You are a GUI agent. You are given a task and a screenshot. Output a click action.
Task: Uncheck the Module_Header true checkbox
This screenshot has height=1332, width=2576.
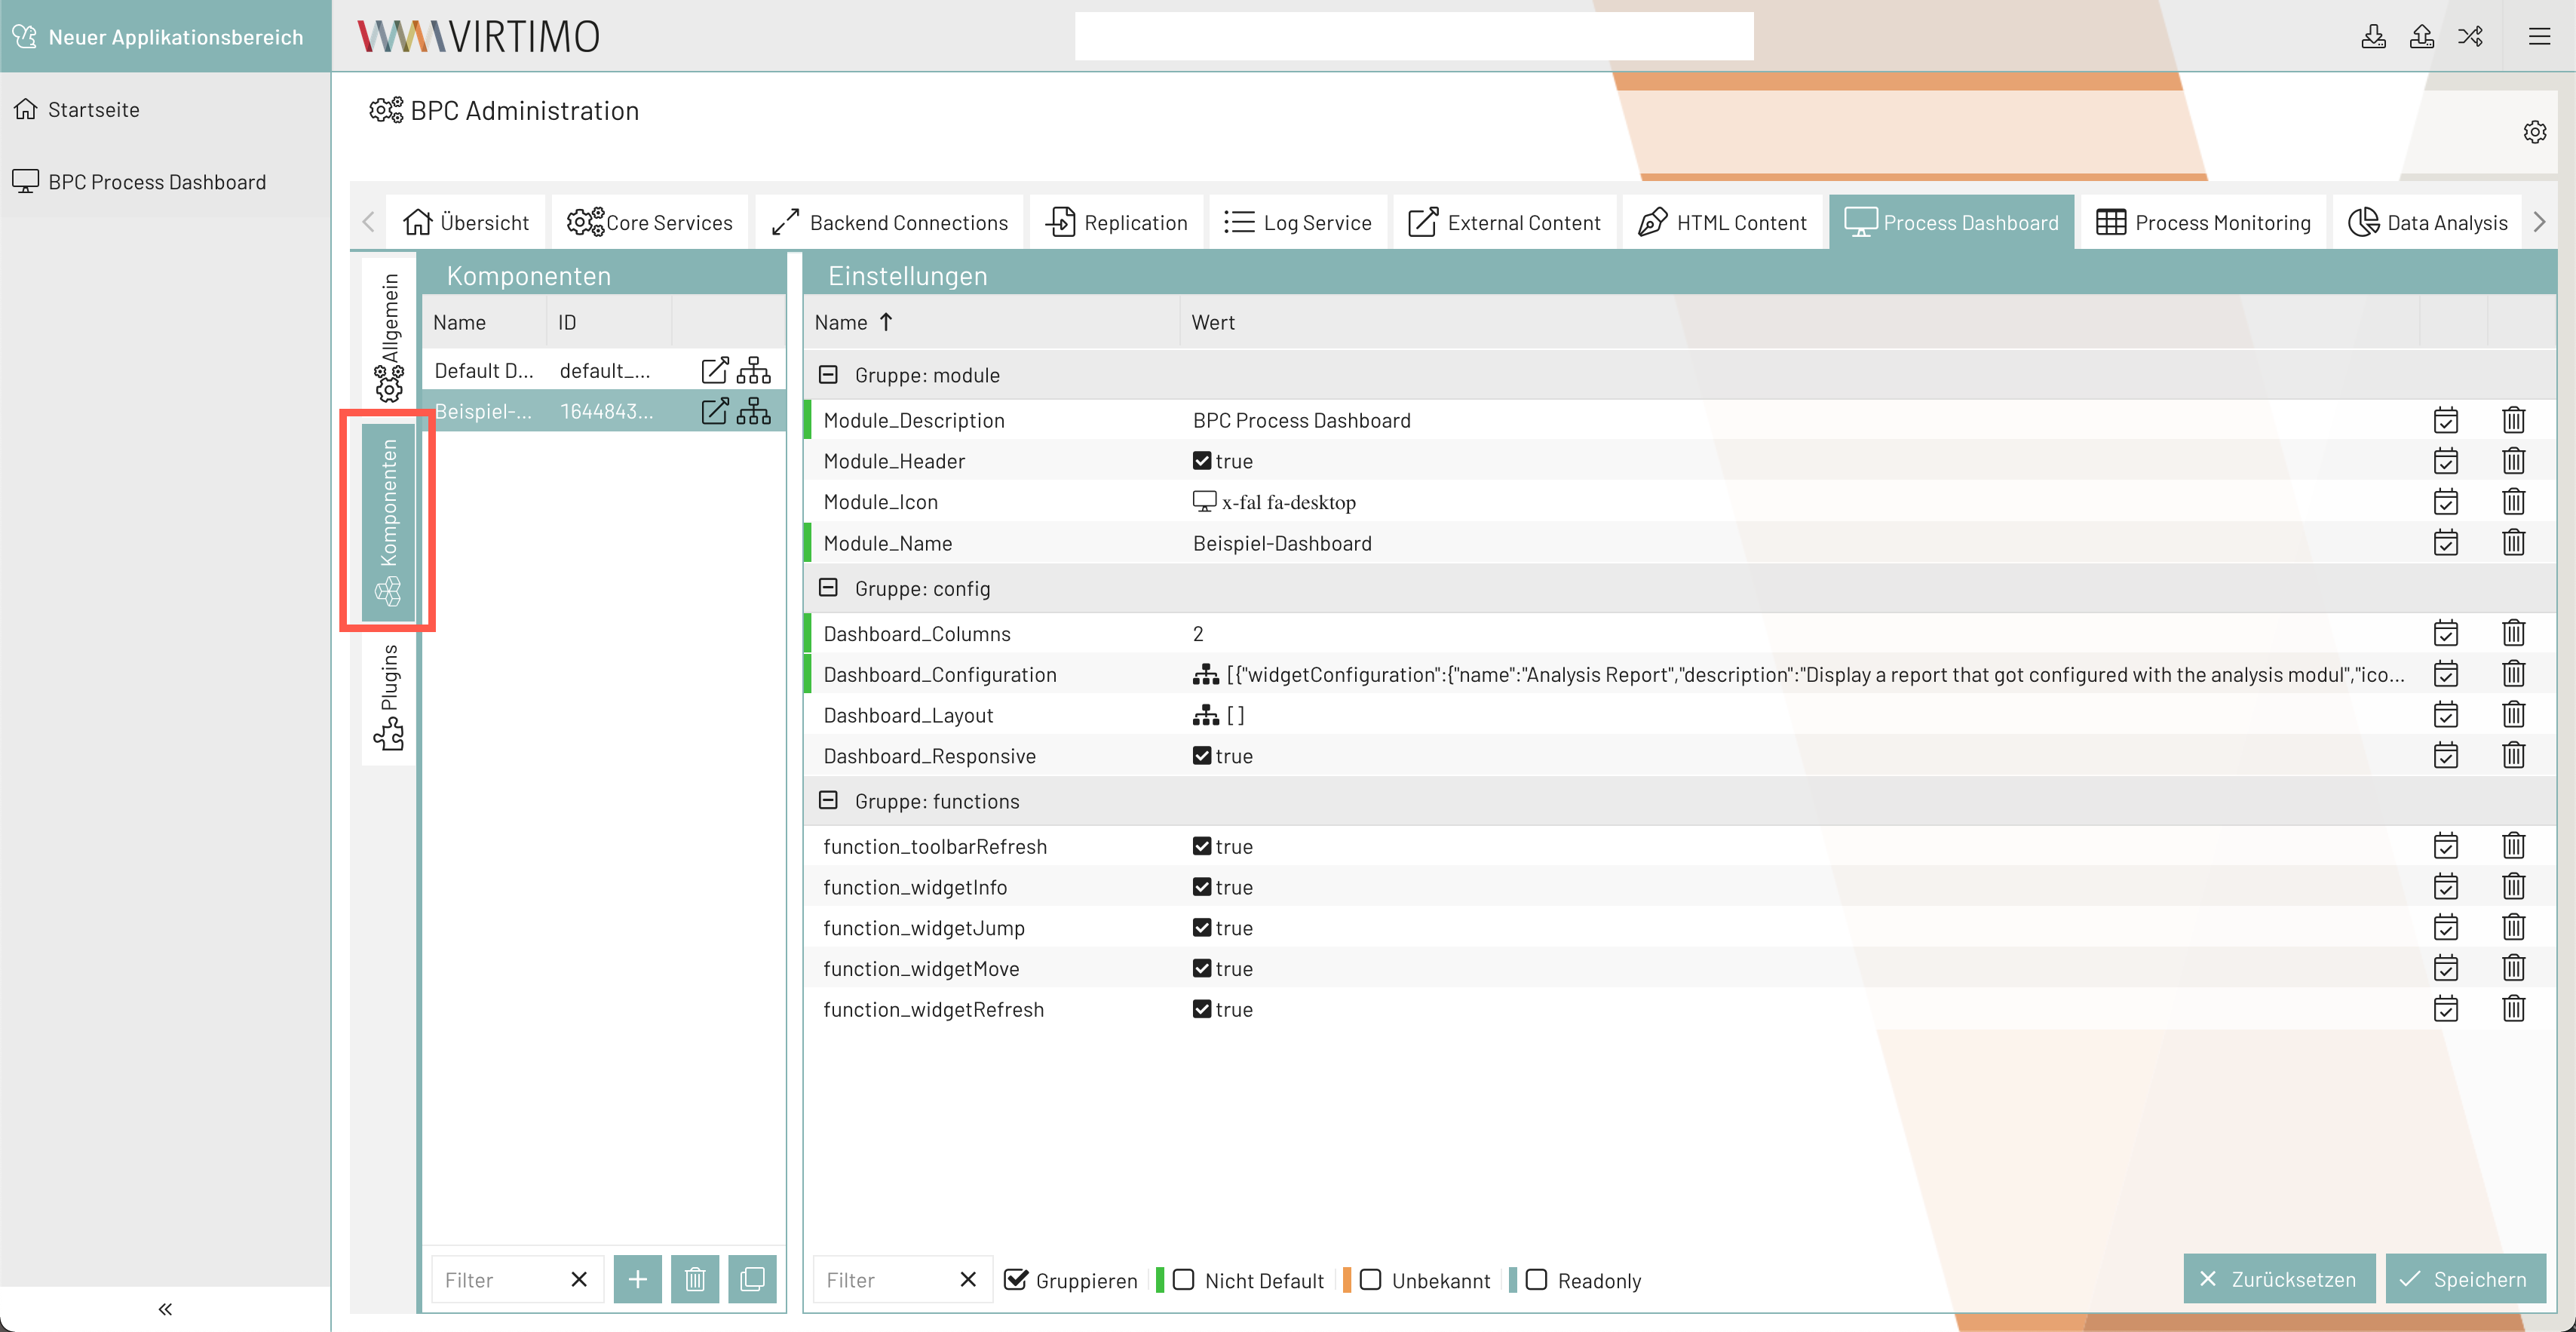pyautogui.click(x=1202, y=461)
